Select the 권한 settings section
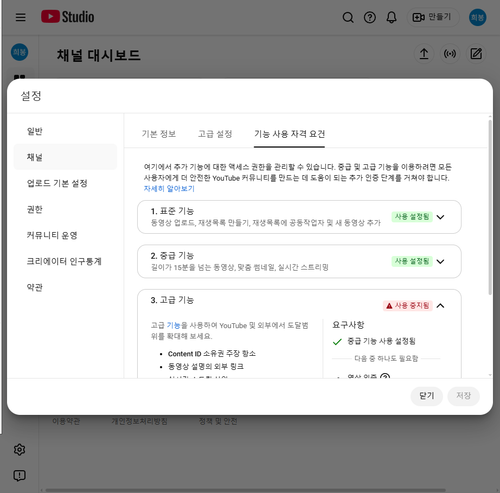This screenshot has width=500, height=493. [x=65, y=209]
